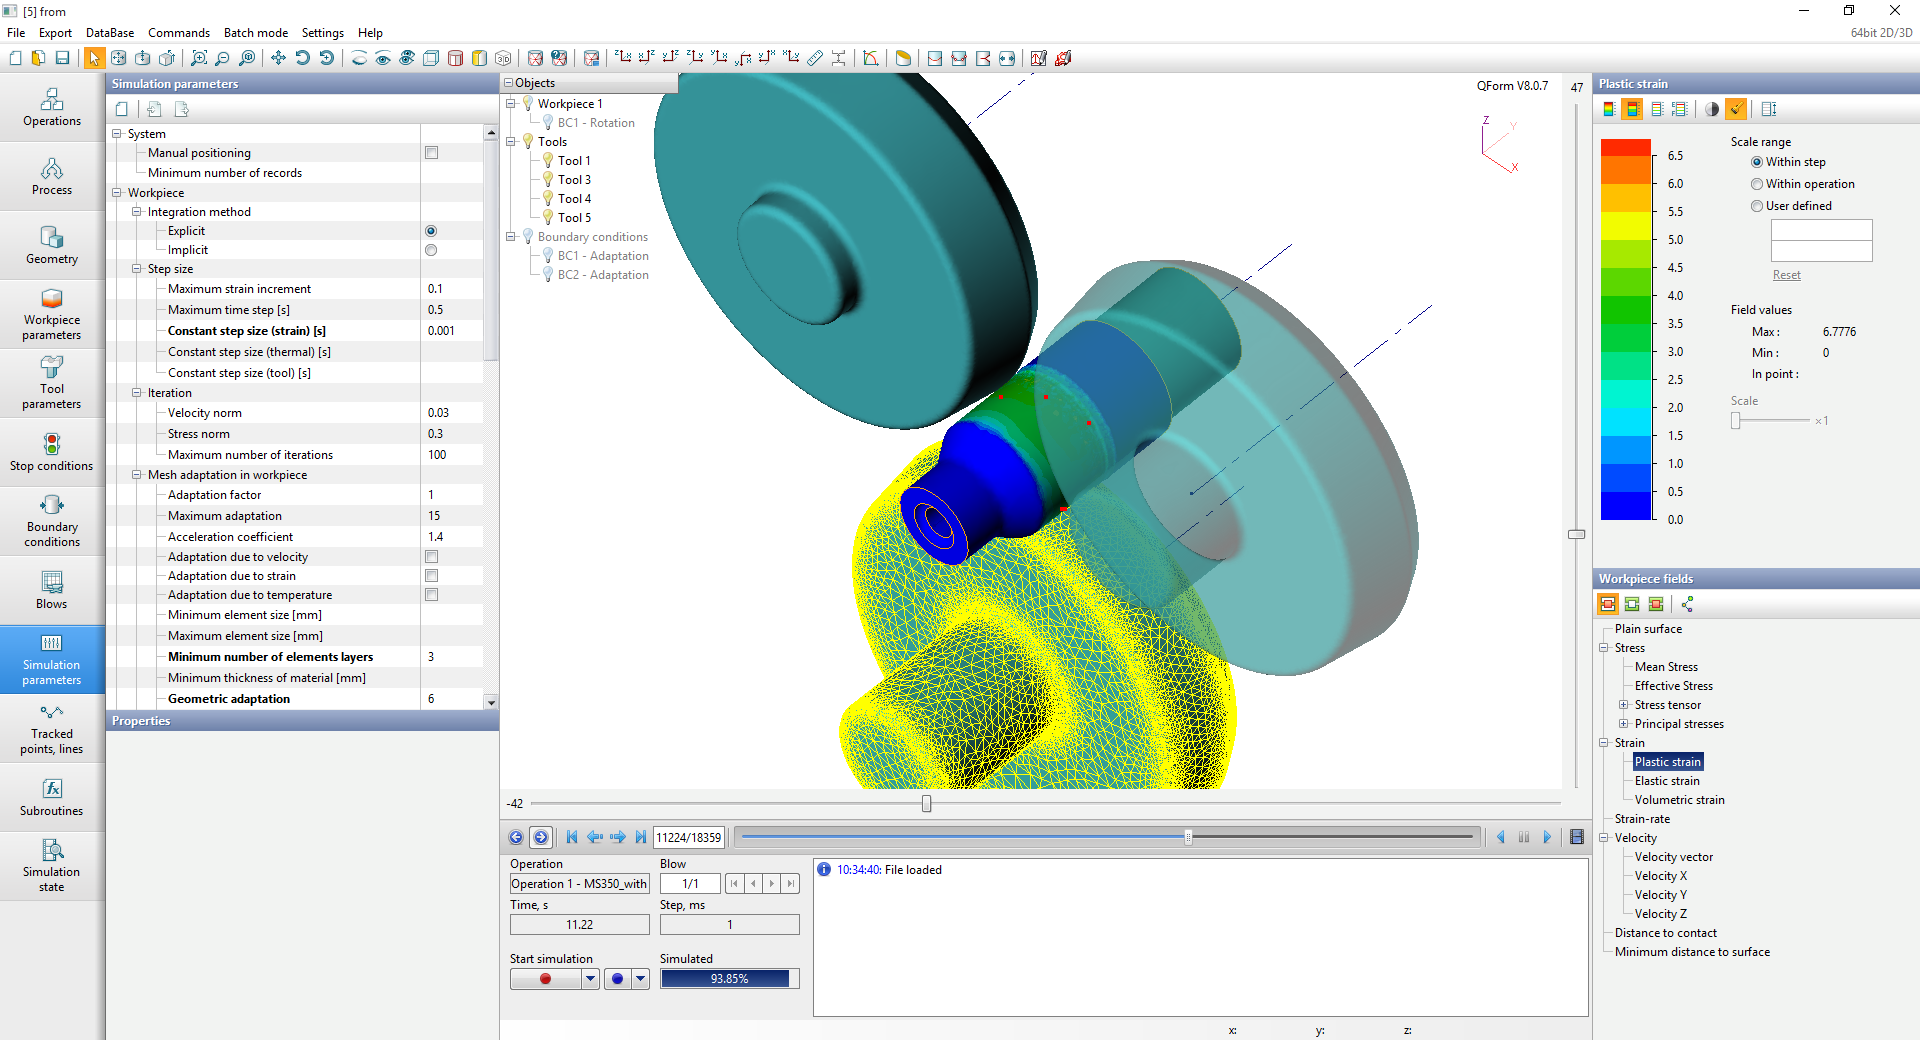
Task: Click the ruler measurement tool icon
Action: (815, 58)
